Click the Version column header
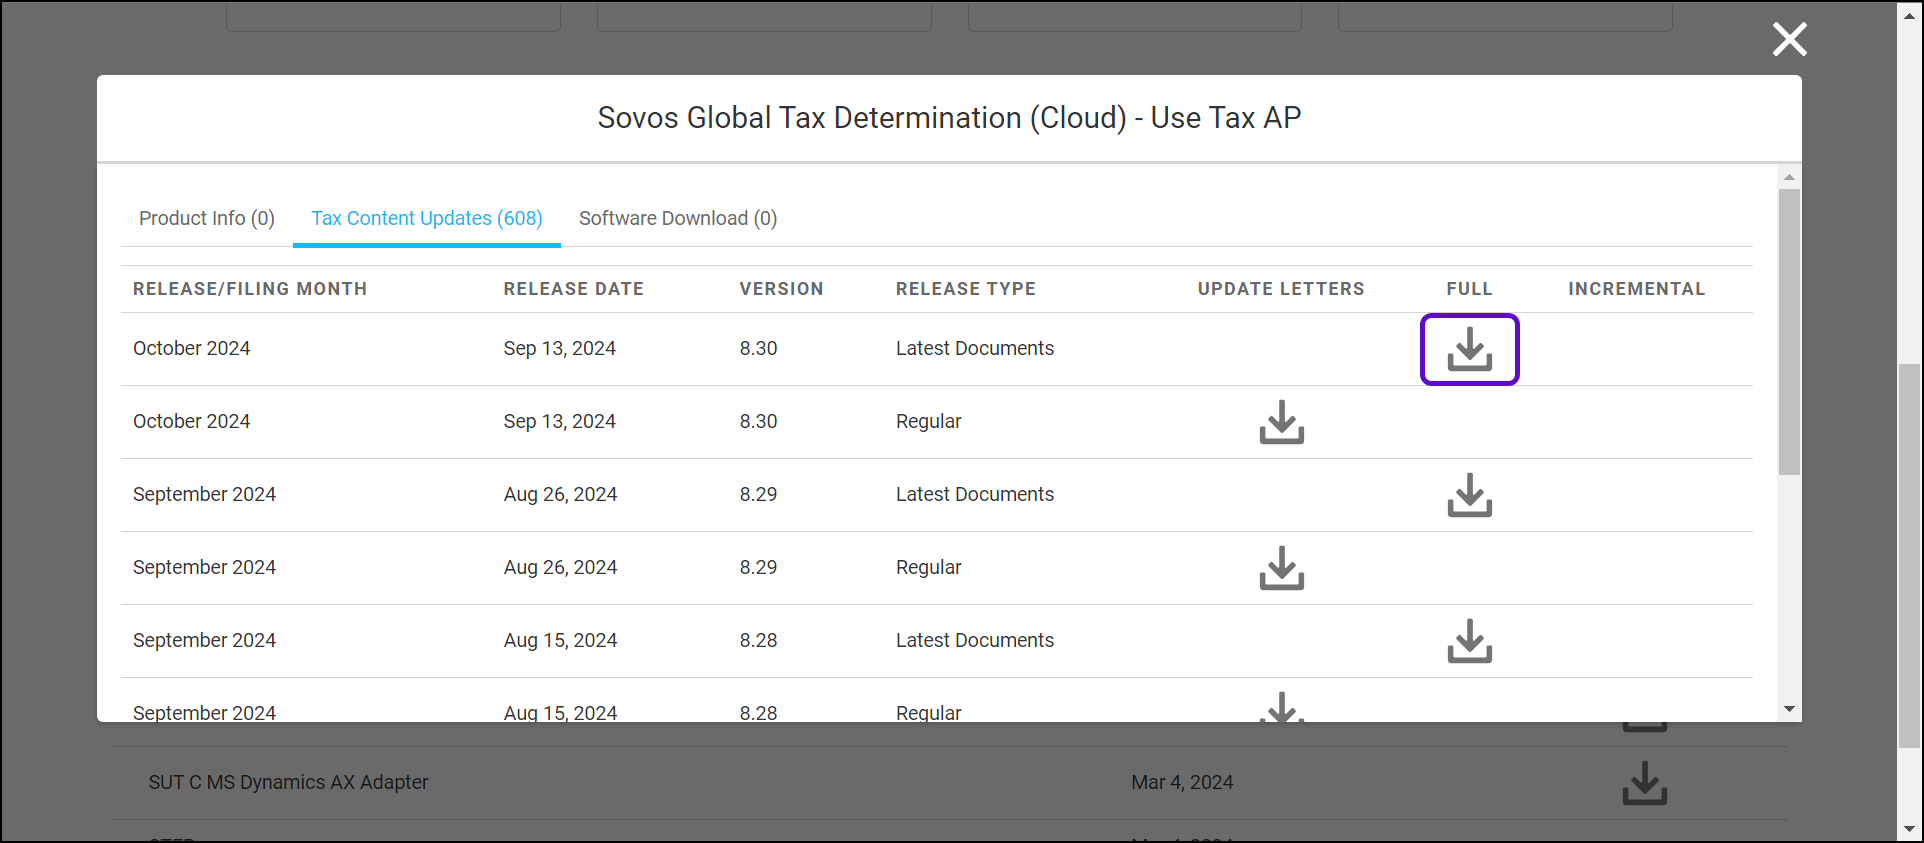The image size is (1924, 843). tap(781, 289)
